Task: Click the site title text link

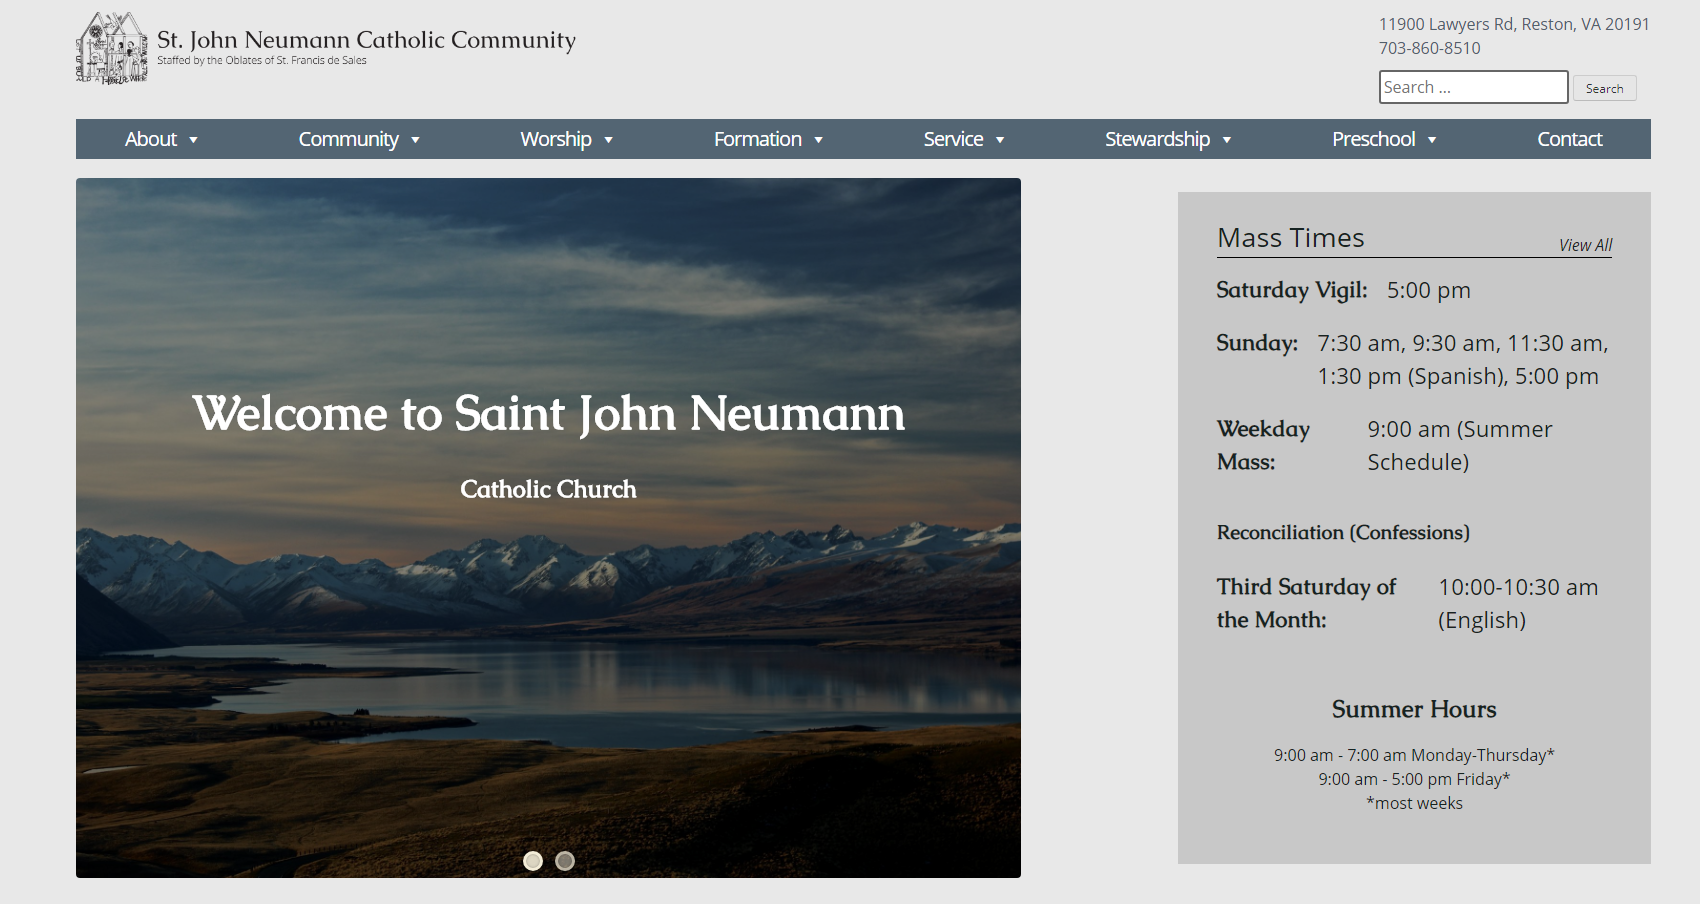Action: 366,40
